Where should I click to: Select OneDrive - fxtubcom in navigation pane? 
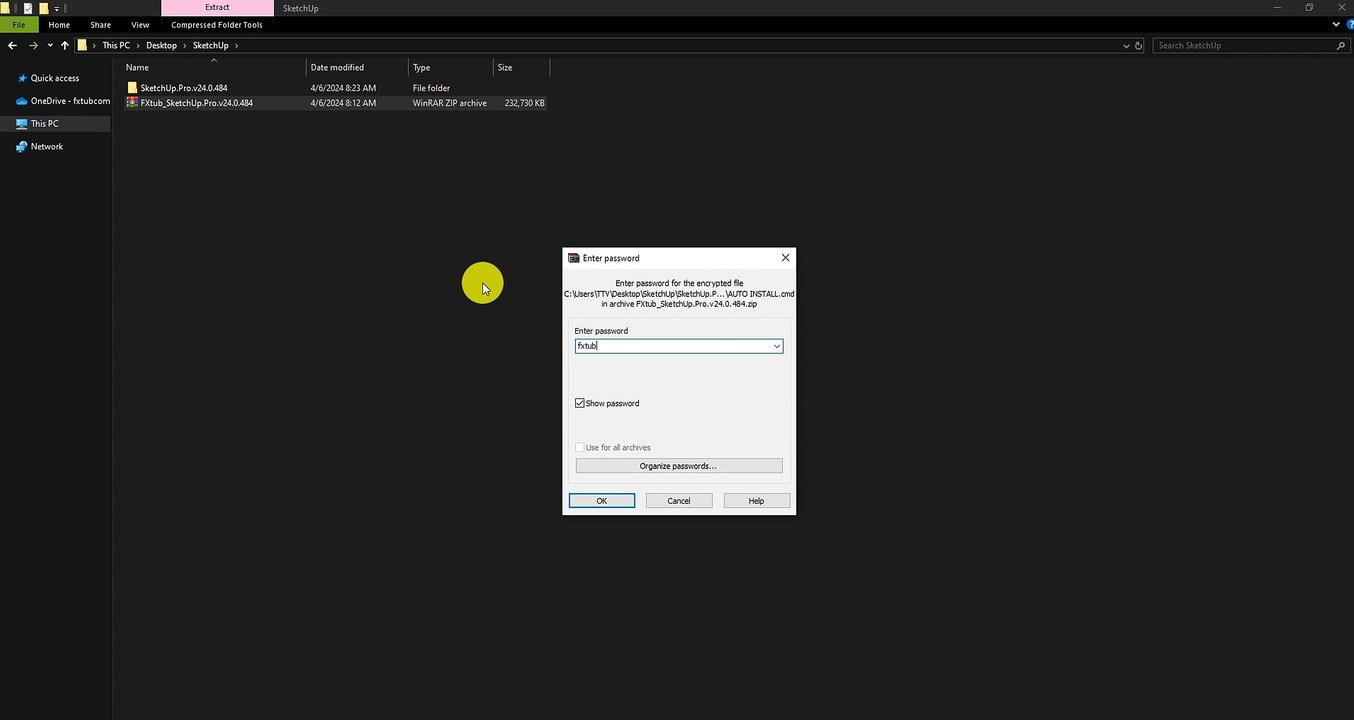tap(70, 101)
